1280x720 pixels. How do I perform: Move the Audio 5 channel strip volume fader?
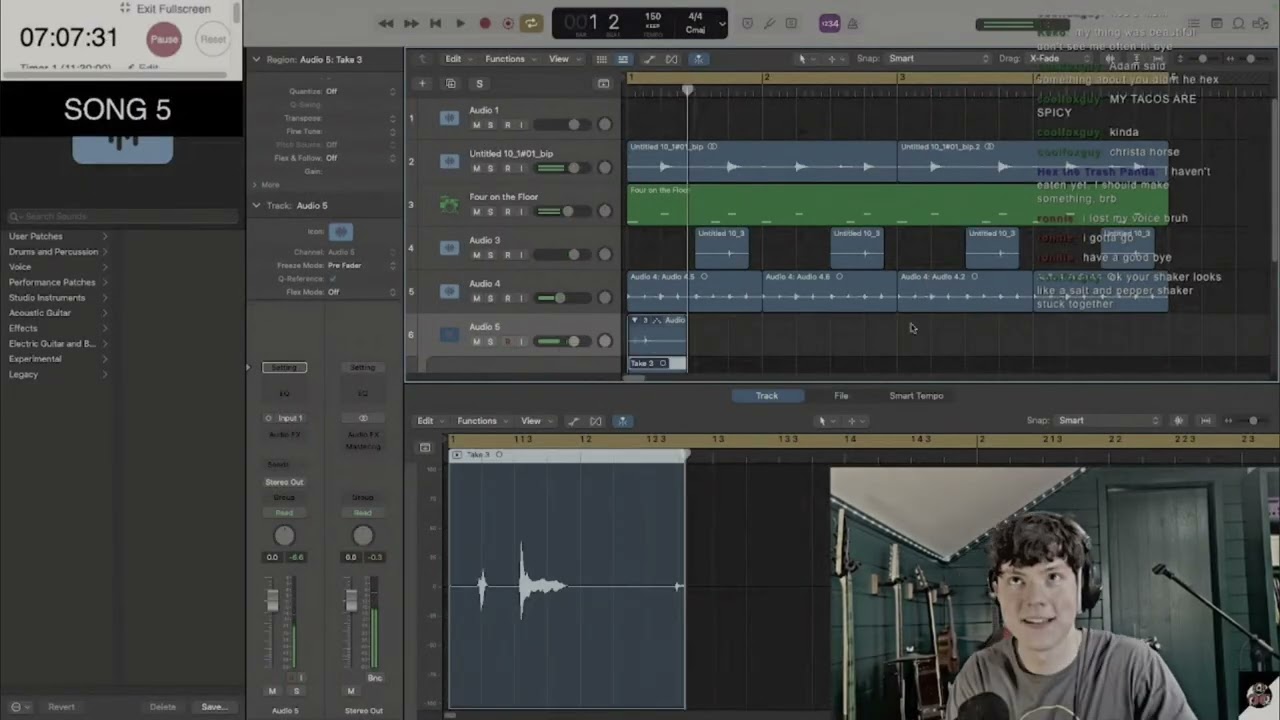tap(272, 600)
